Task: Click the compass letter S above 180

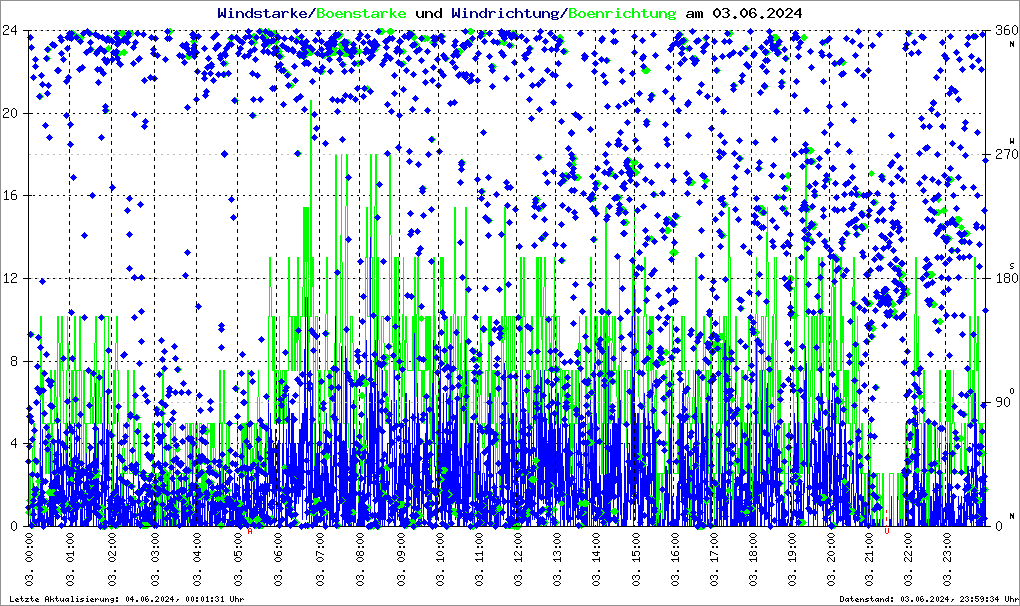Action: click(1012, 266)
